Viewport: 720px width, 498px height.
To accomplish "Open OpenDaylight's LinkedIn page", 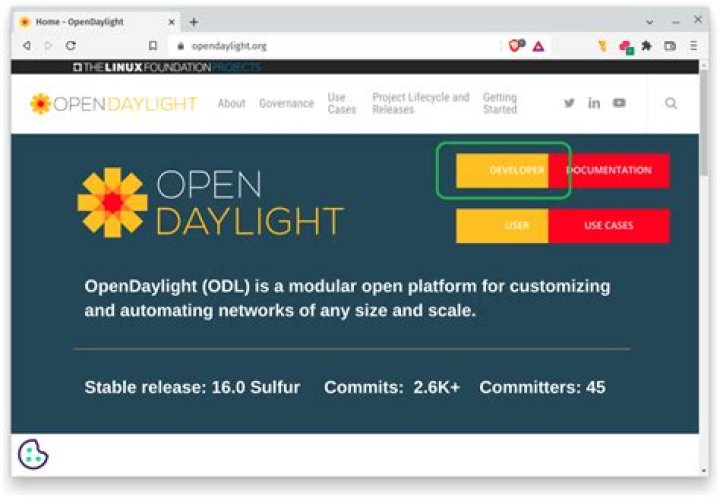I will coord(594,103).
